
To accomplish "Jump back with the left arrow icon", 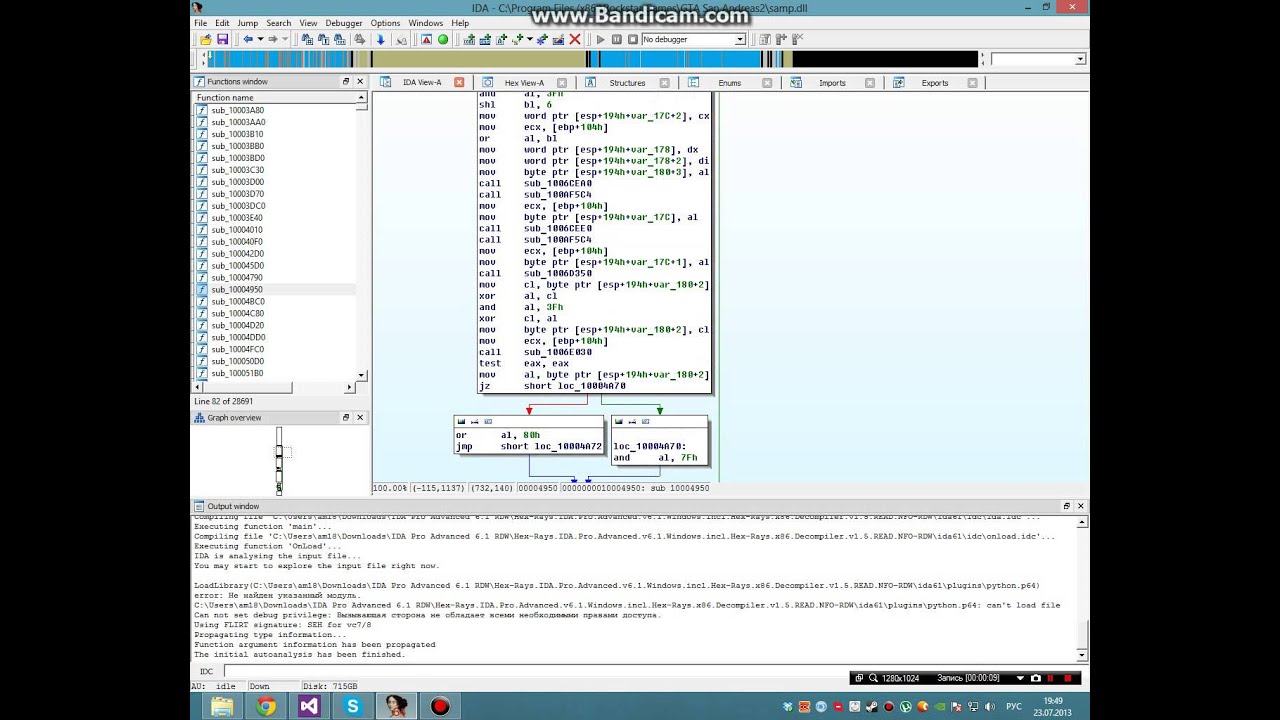I will [x=248, y=39].
